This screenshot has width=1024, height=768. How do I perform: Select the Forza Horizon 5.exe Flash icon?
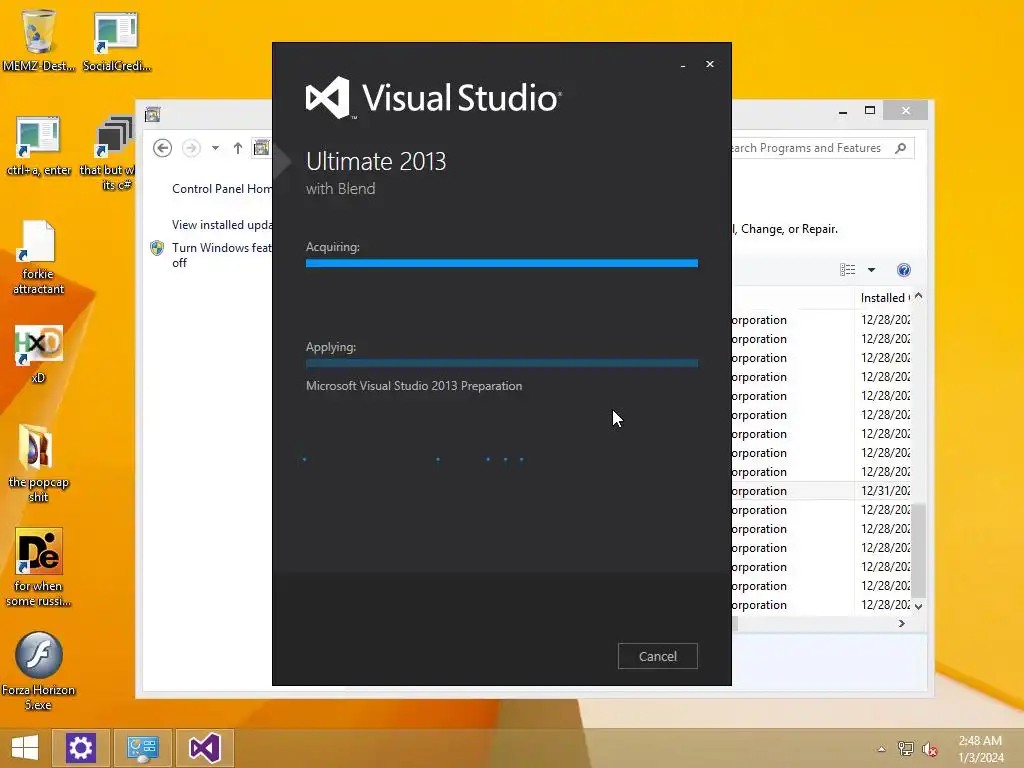(39, 671)
